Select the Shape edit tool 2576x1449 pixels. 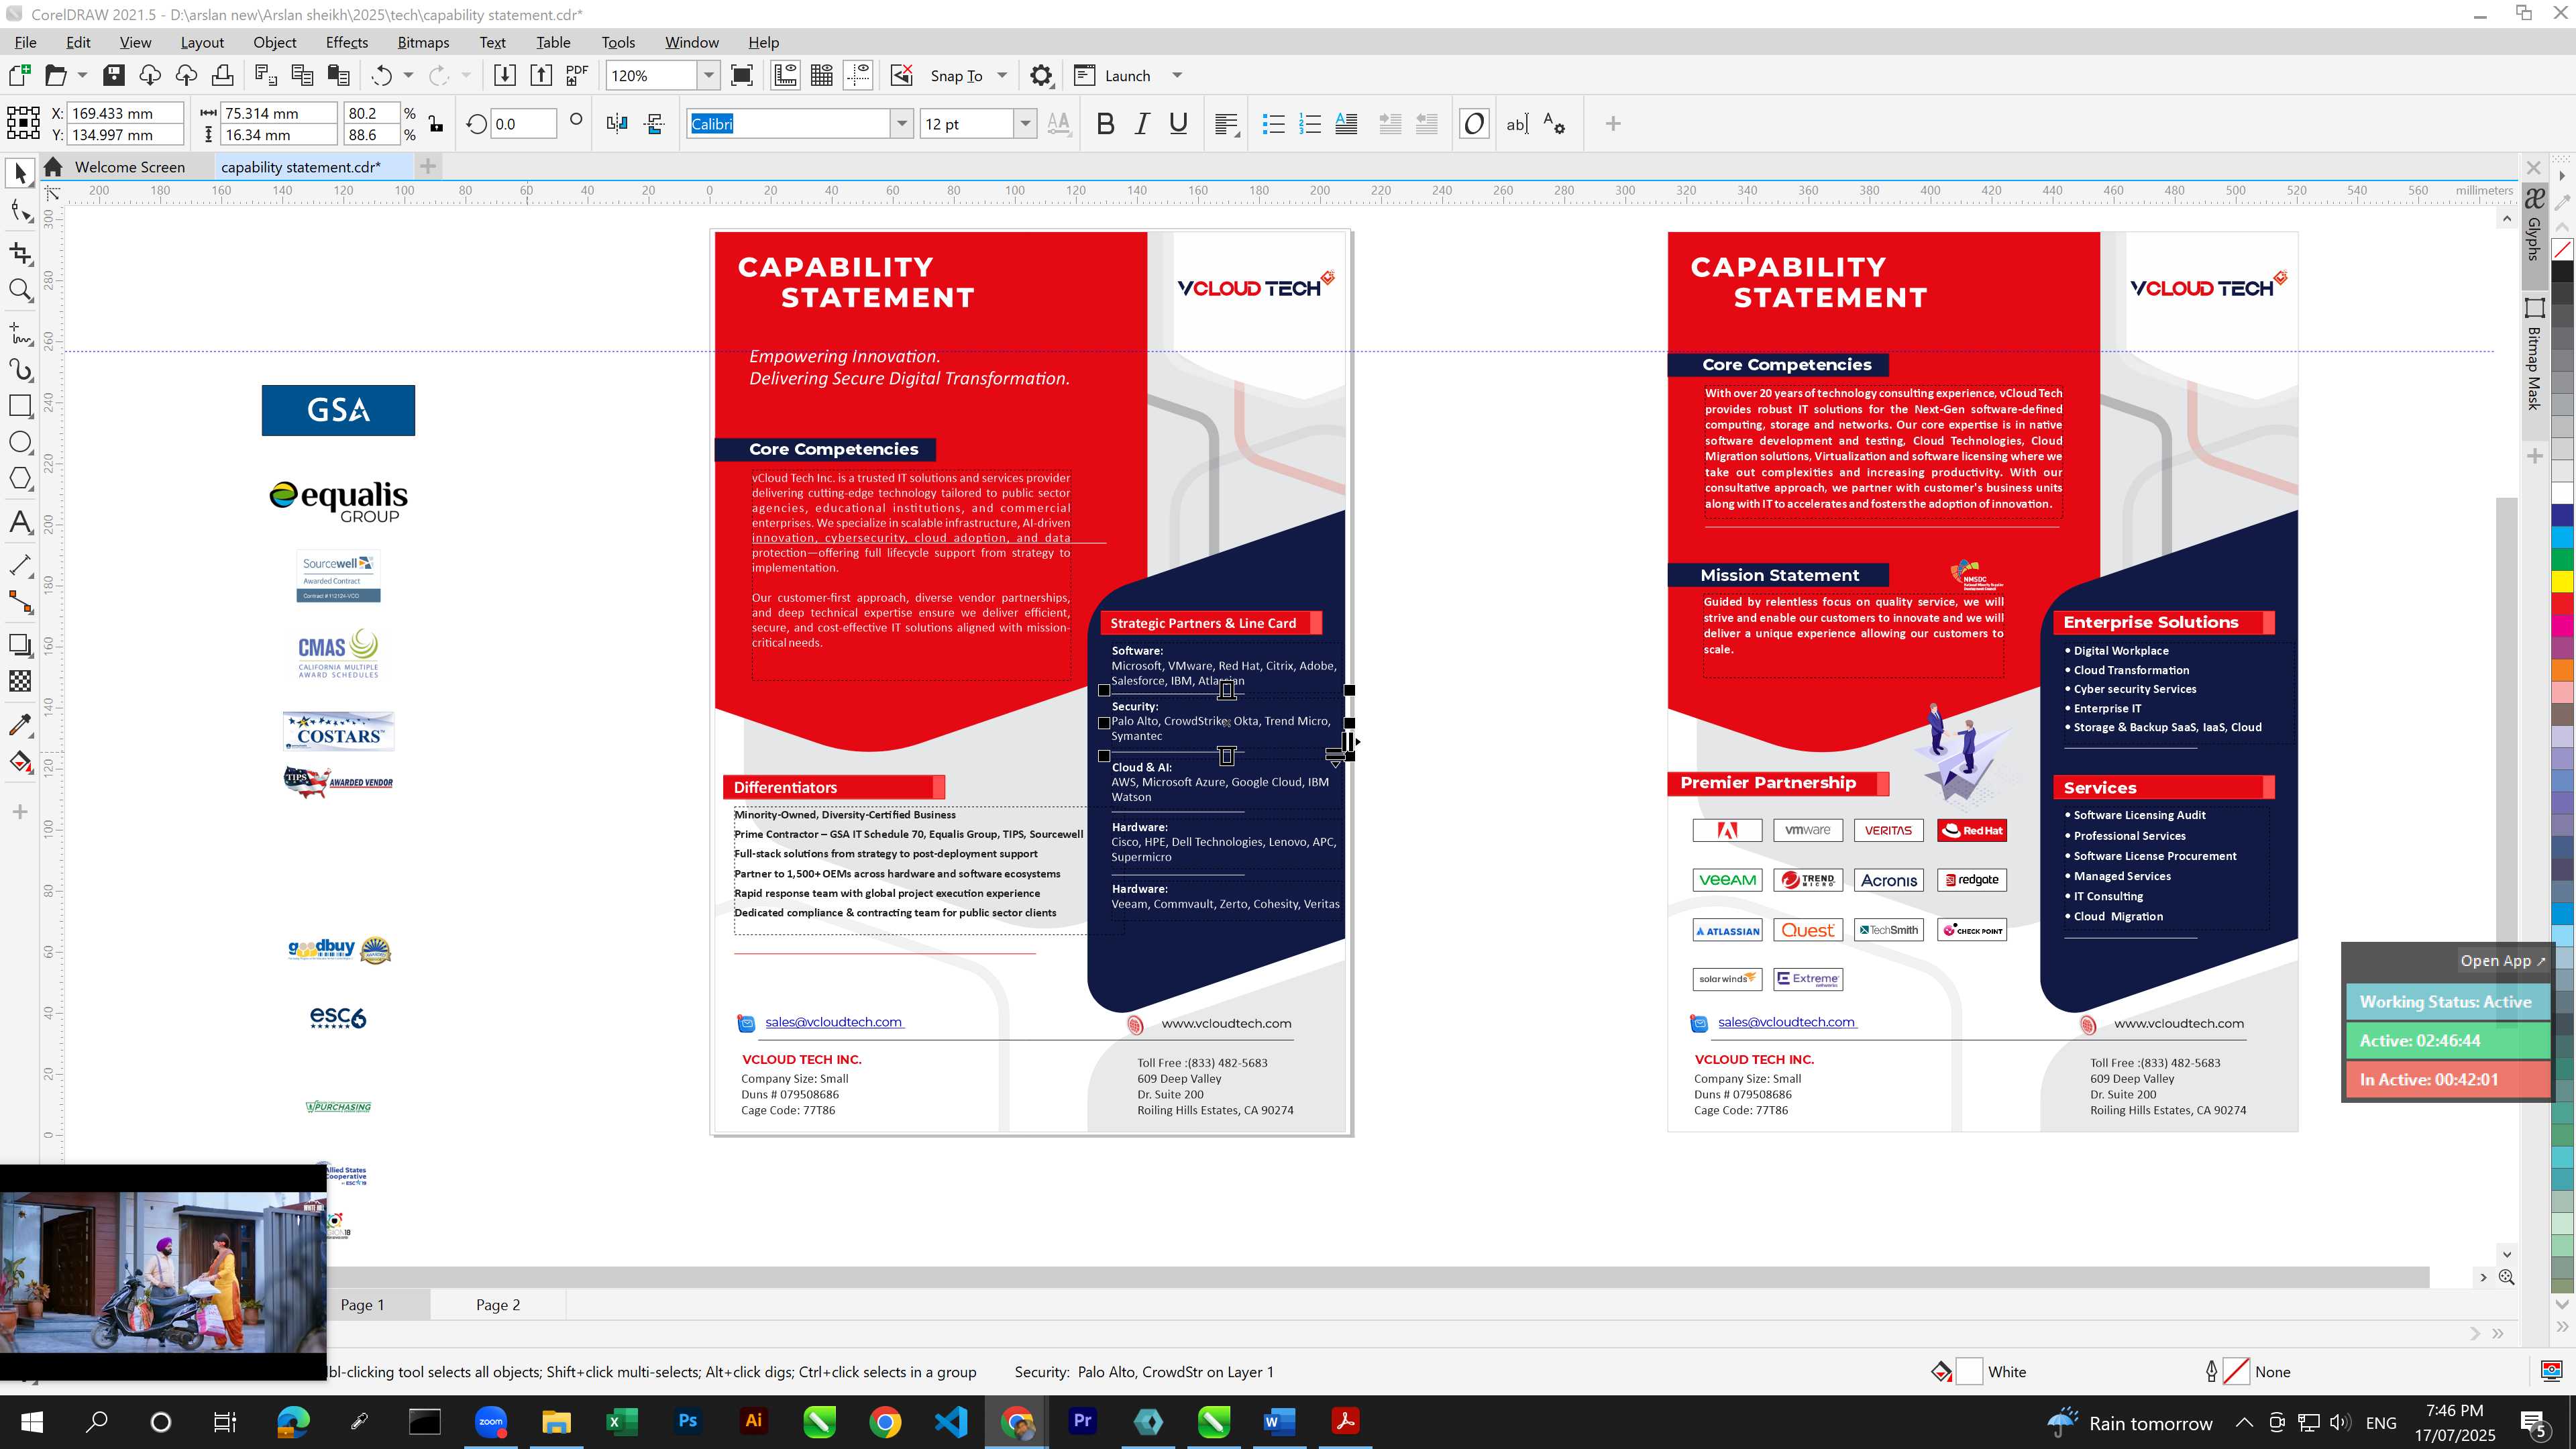coord(20,210)
